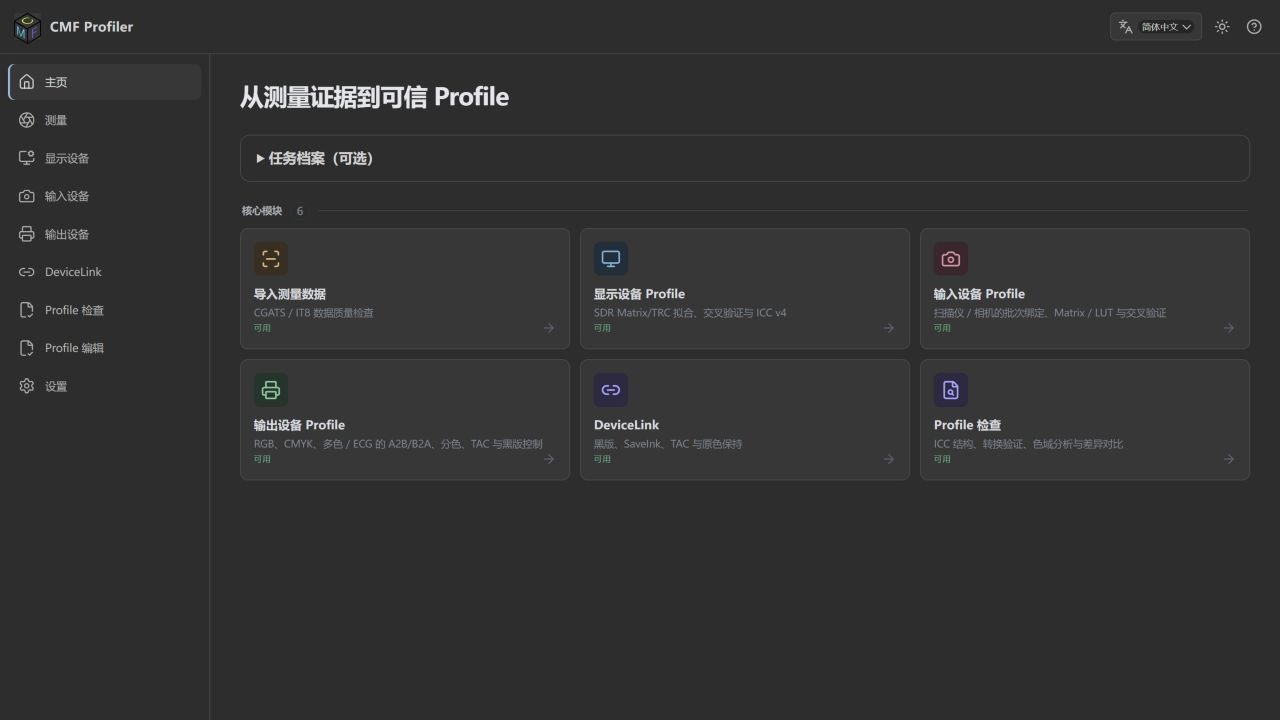Open the 简体中文 language dropdown
Viewport: 1280px width, 720px height.
tap(1156, 27)
